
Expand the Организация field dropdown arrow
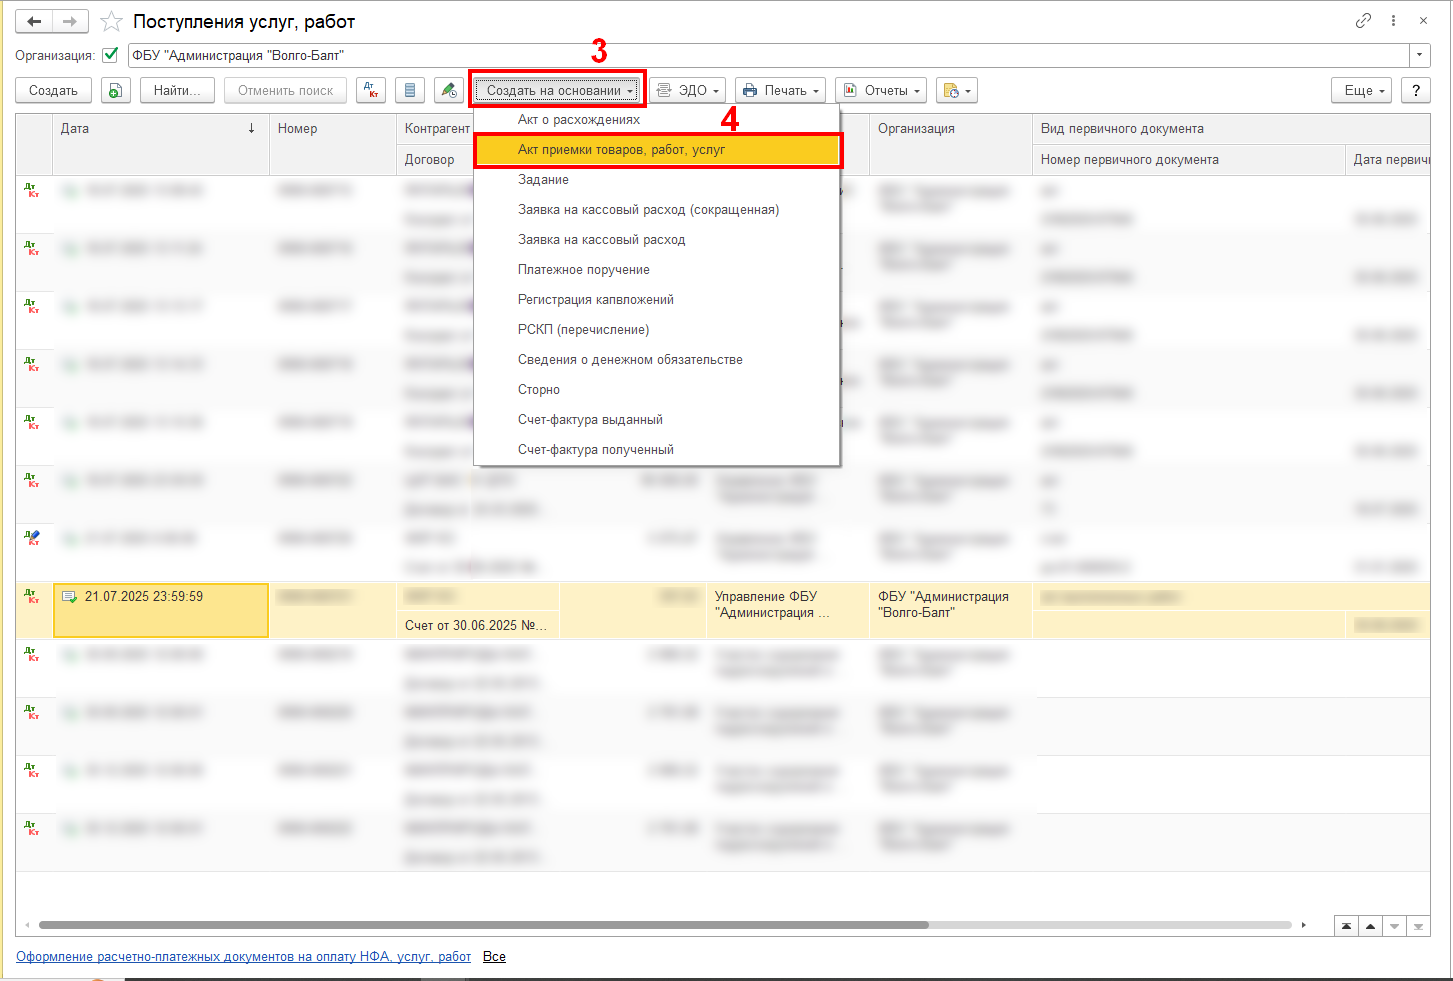click(1419, 55)
